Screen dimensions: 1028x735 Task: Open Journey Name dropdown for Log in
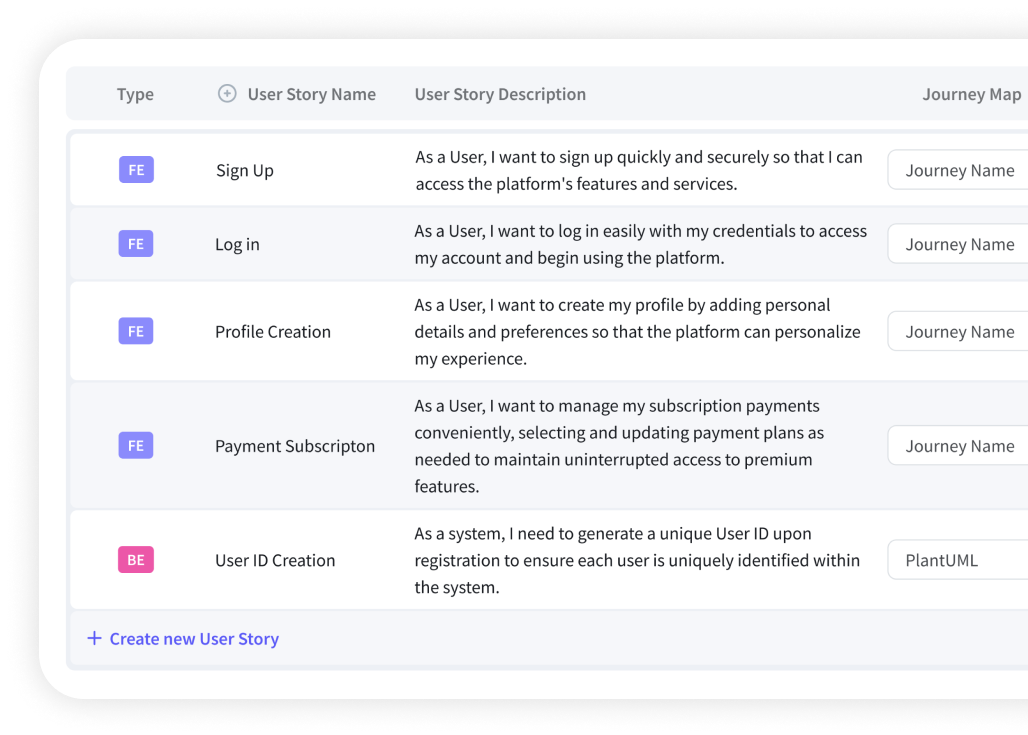tap(958, 244)
